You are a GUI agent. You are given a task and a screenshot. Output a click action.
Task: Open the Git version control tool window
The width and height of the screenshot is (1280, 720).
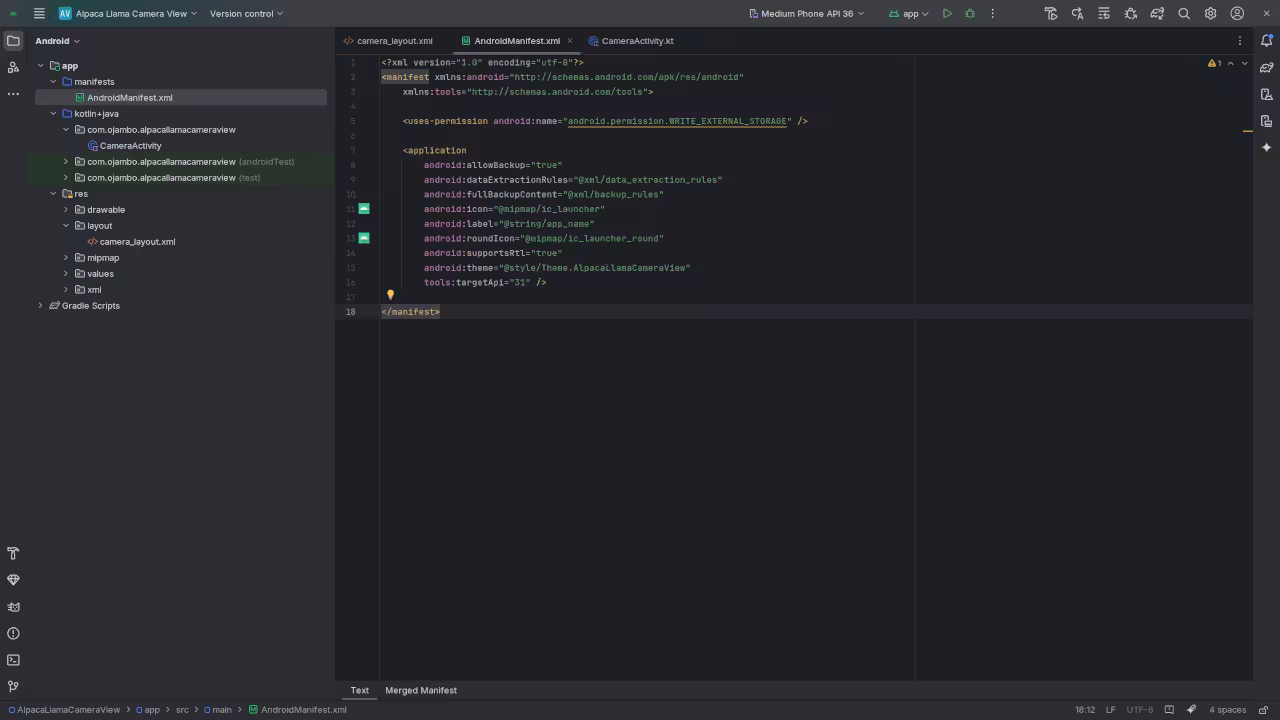tap(13, 686)
